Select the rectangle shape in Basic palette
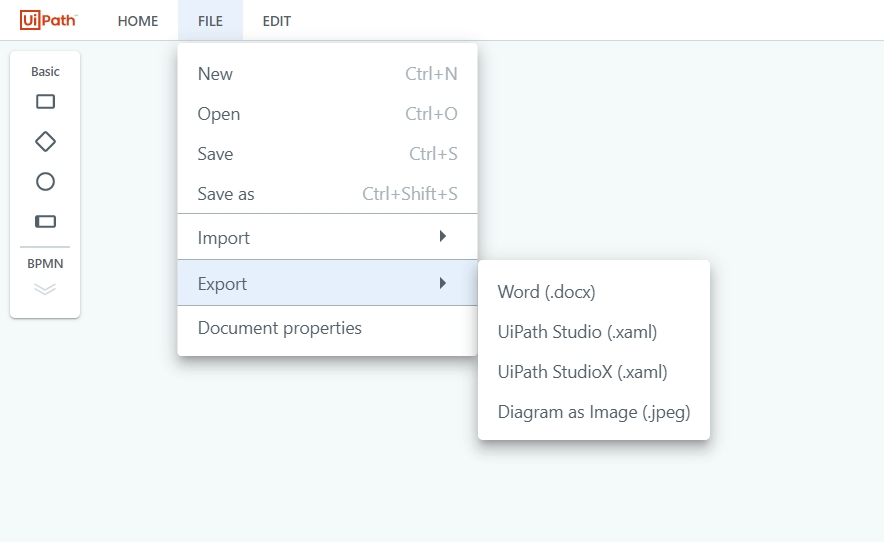884x542 pixels. click(45, 102)
